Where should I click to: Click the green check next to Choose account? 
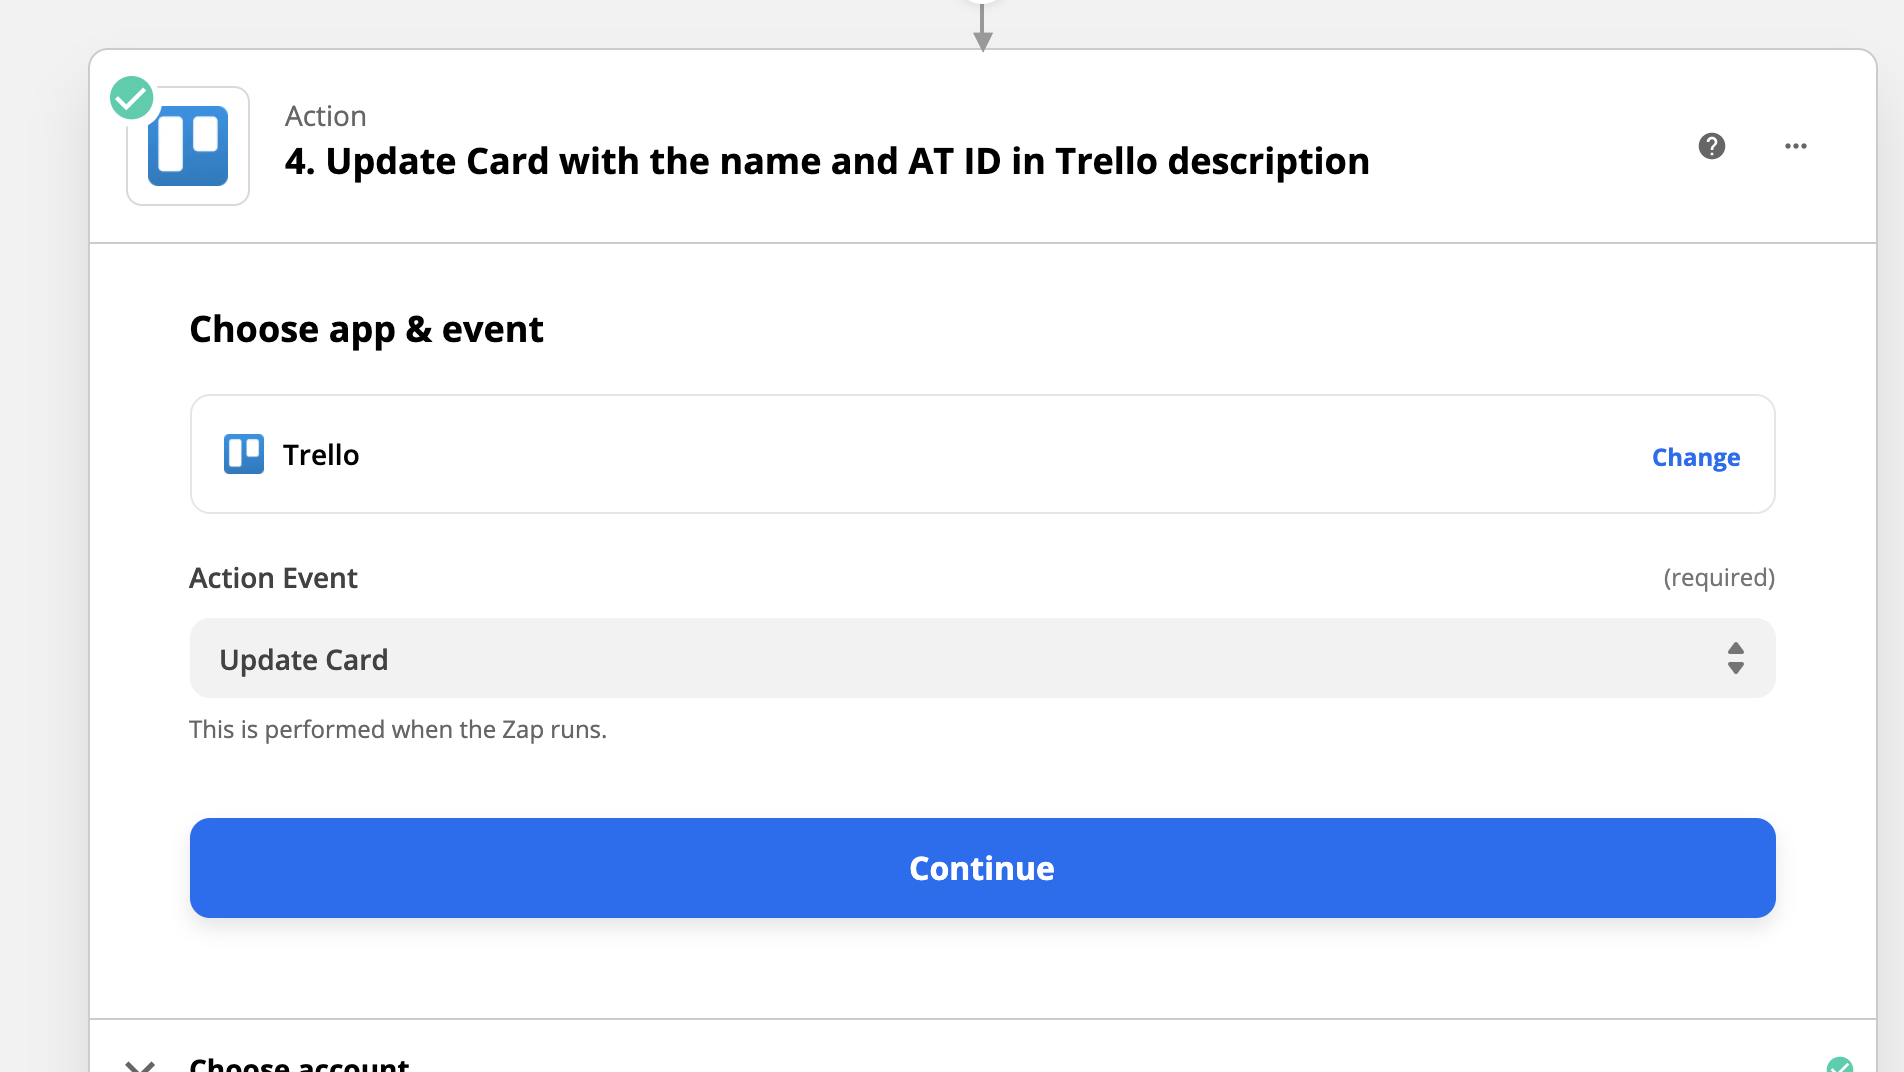click(1839, 1064)
